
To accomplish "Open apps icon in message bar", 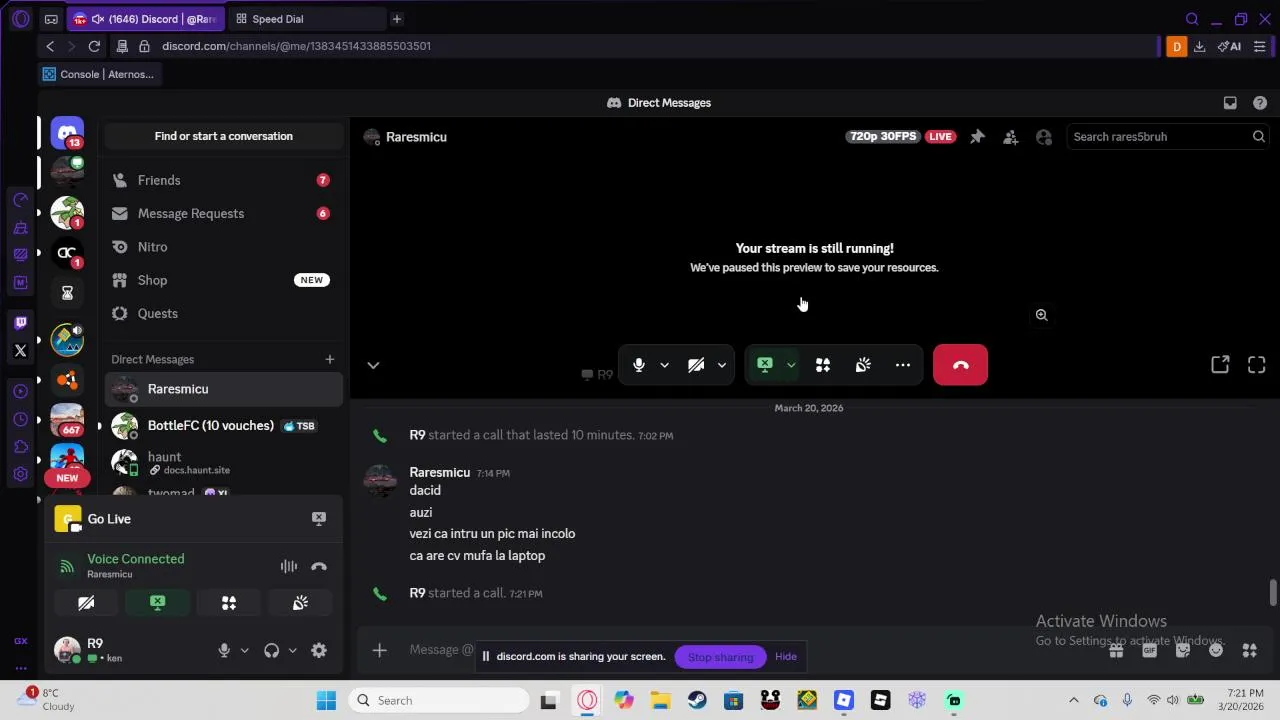I will [1249, 651].
